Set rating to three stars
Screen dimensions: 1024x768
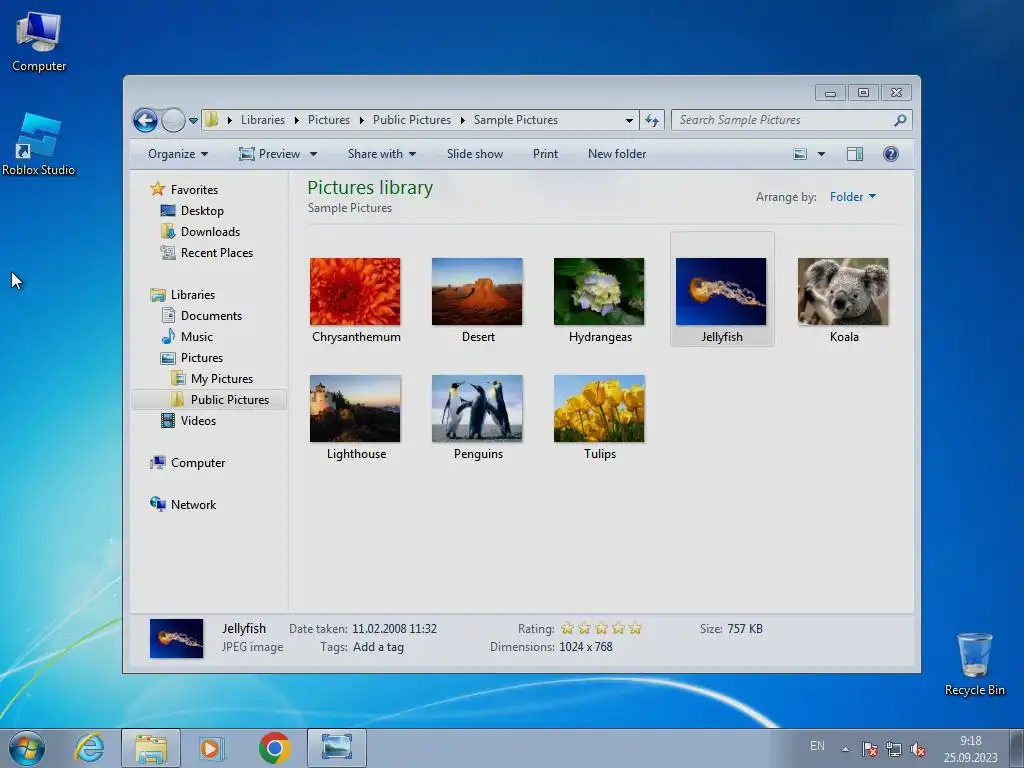tap(601, 629)
